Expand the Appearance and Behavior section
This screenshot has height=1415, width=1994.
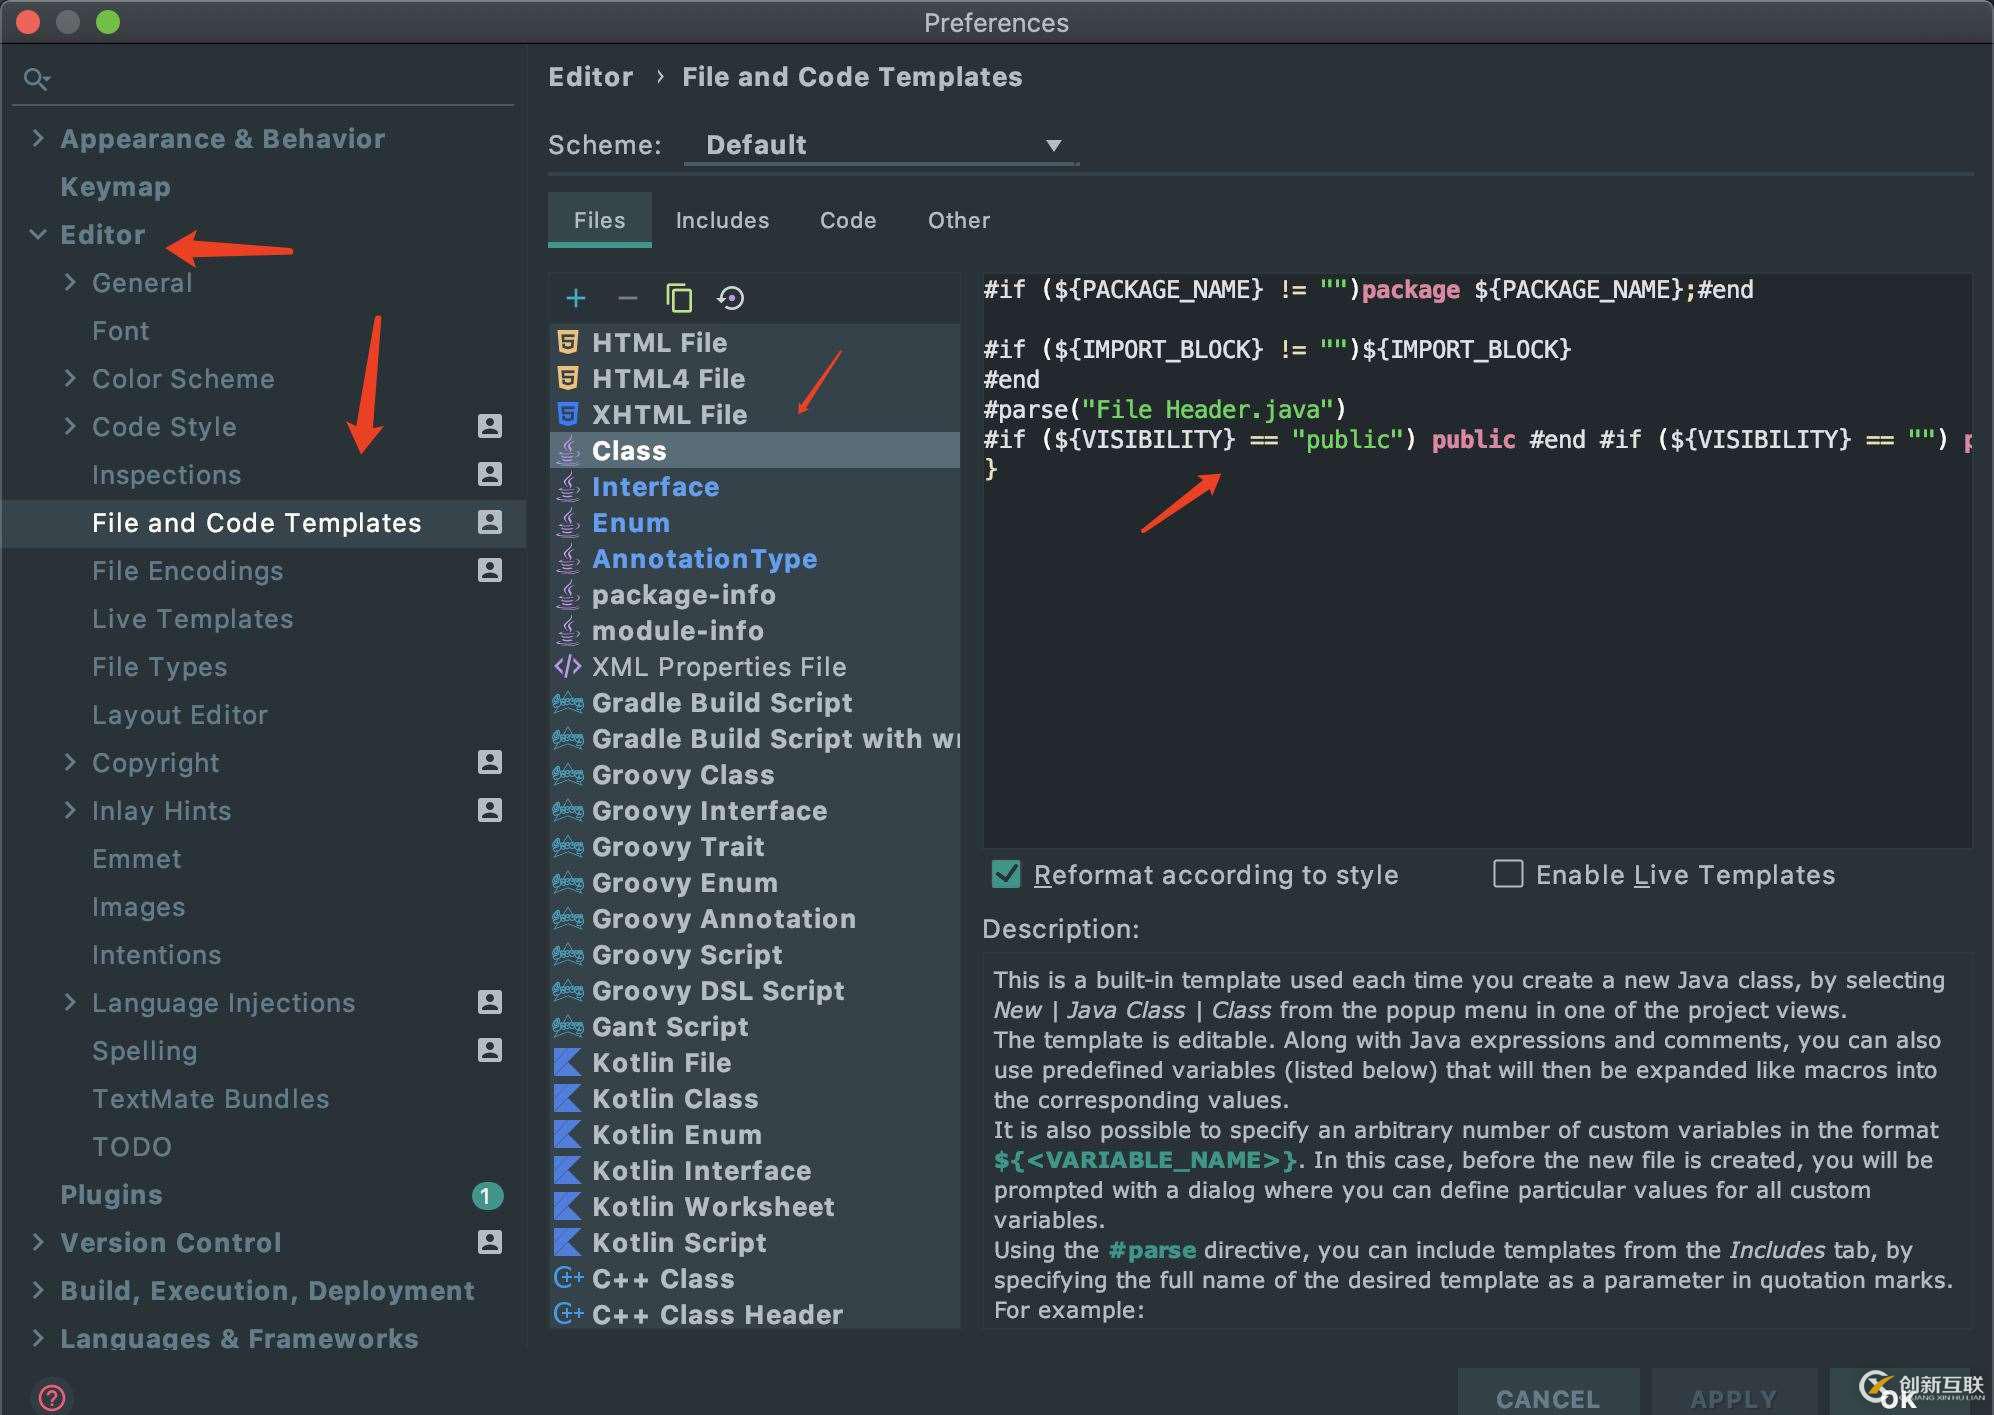[x=41, y=138]
